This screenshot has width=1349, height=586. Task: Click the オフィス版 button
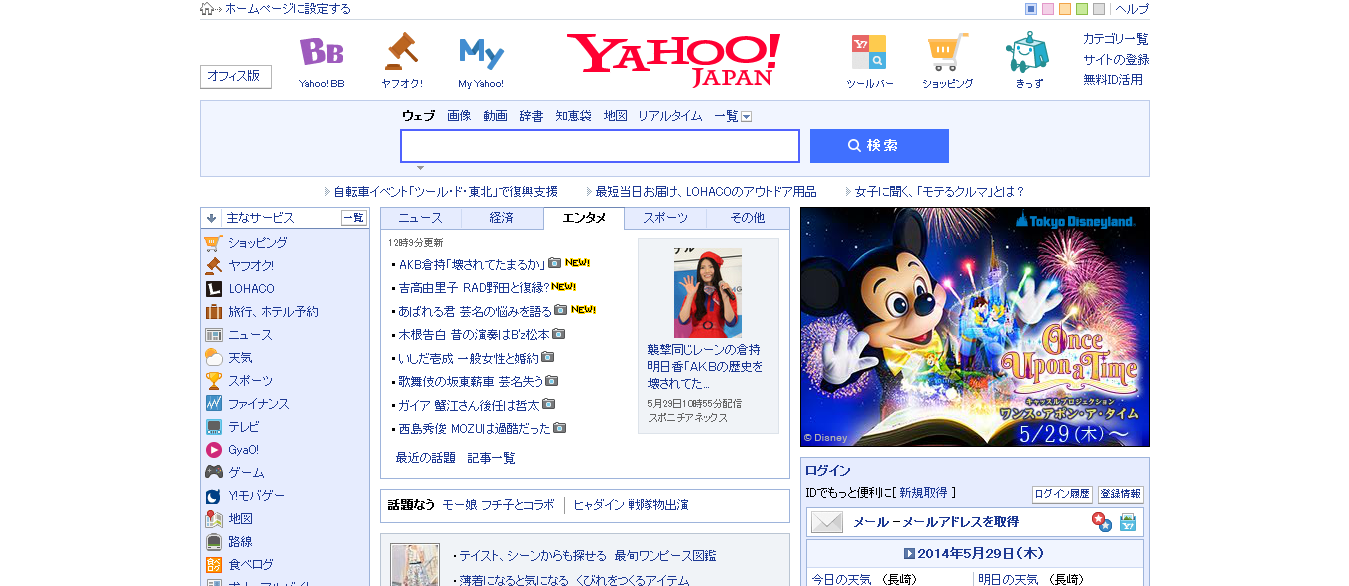(236, 77)
